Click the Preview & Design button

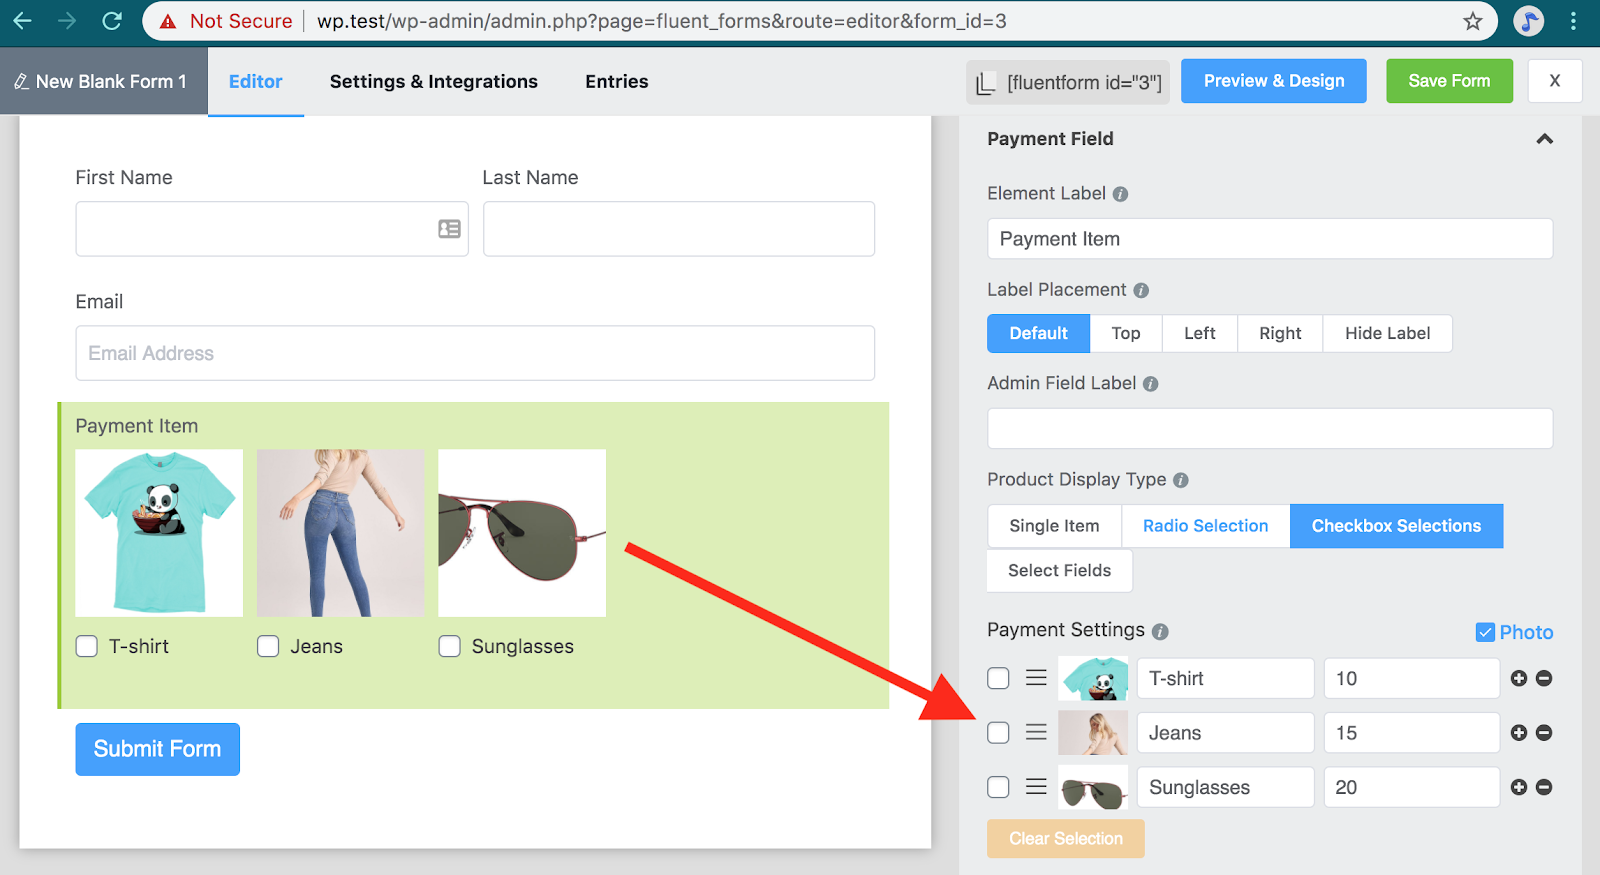click(x=1274, y=81)
